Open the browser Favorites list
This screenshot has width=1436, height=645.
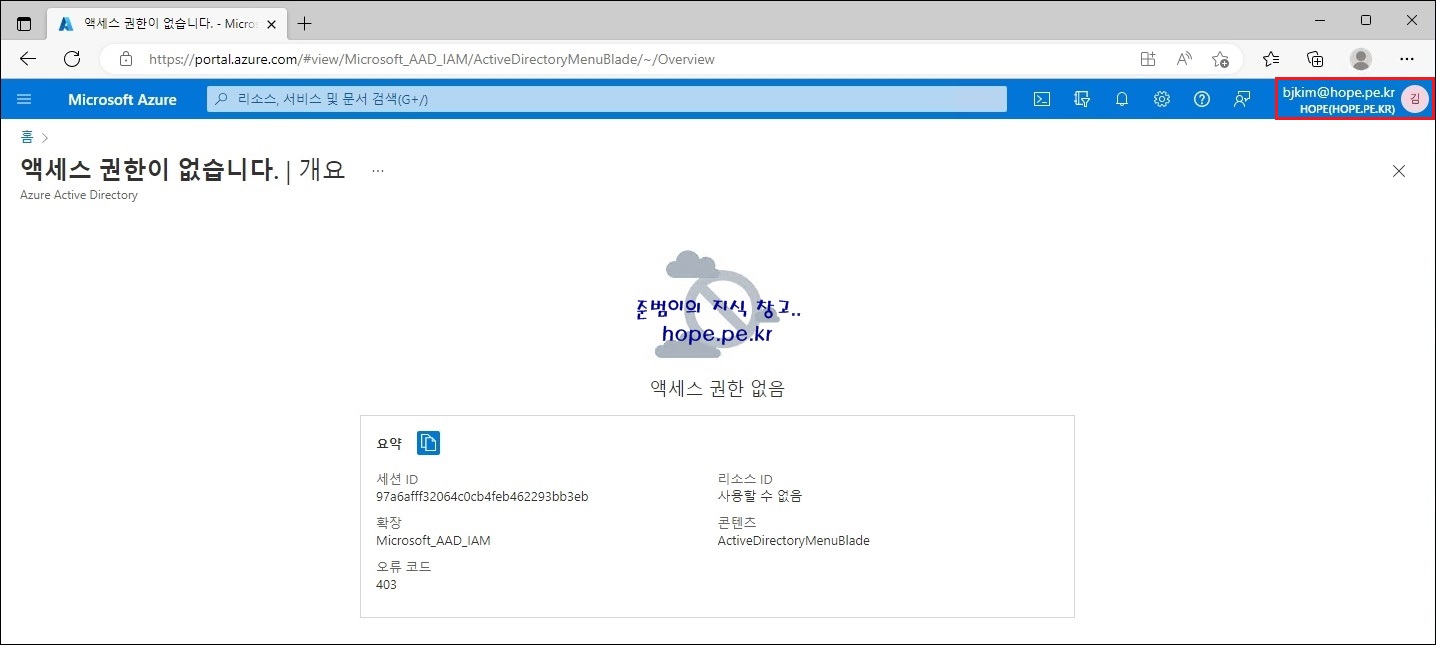click(x=1271, y=59)
